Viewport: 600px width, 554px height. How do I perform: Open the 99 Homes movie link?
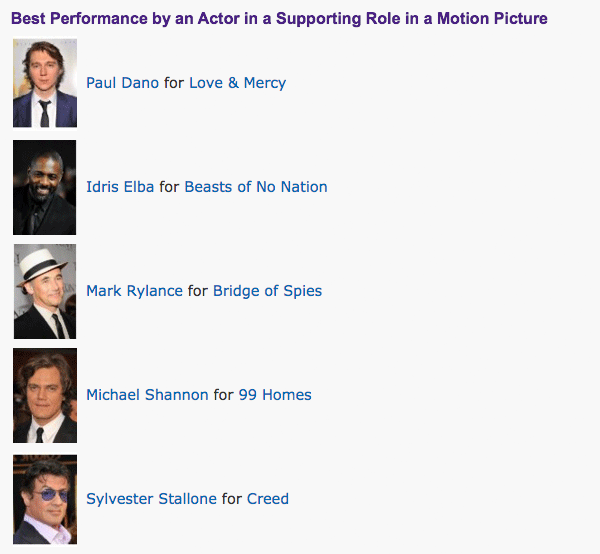point(275,395)
